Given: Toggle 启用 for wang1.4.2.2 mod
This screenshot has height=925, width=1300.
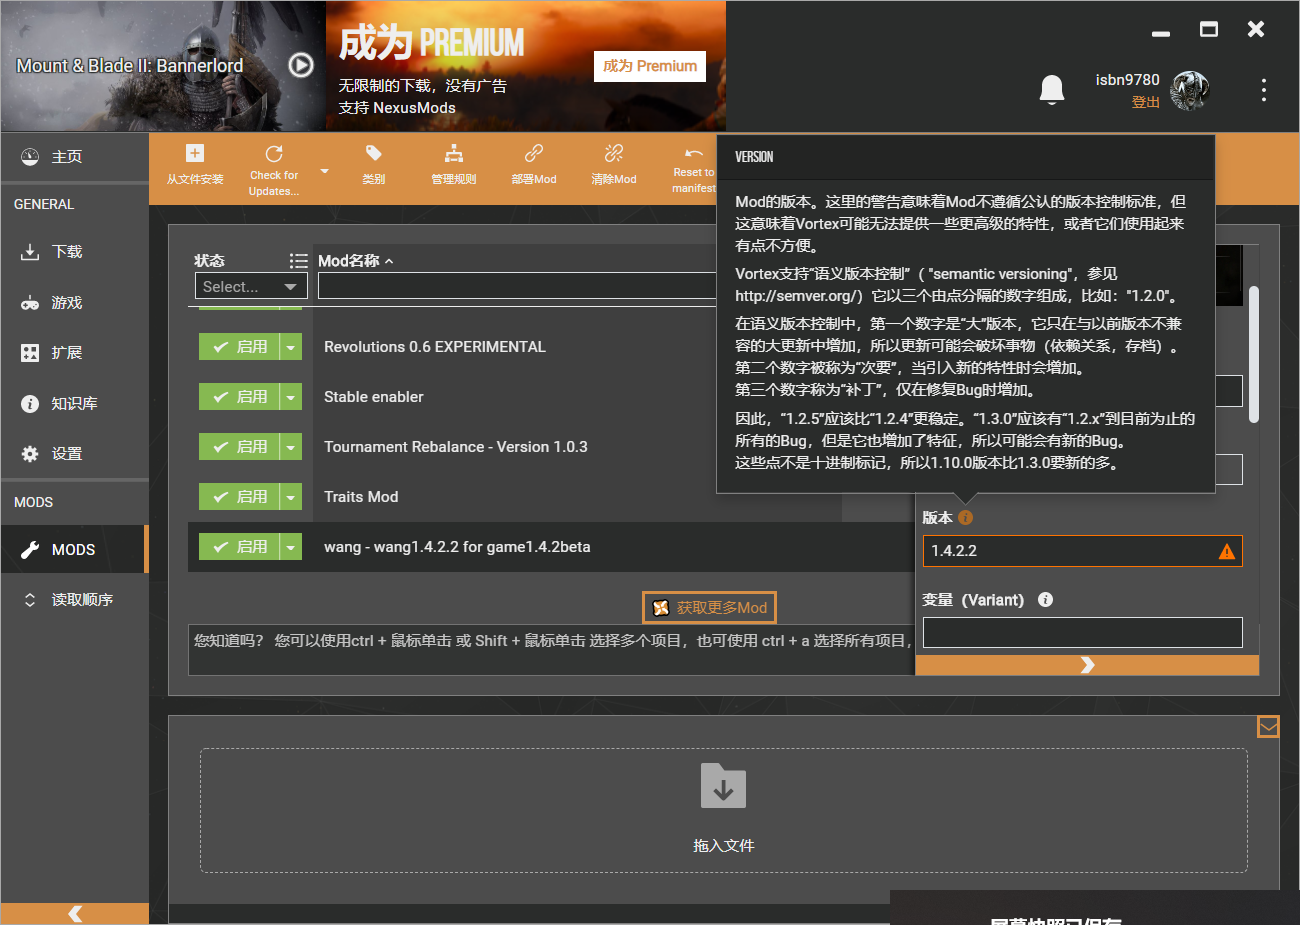Looking at the screenshot, I should click(239, 547).
